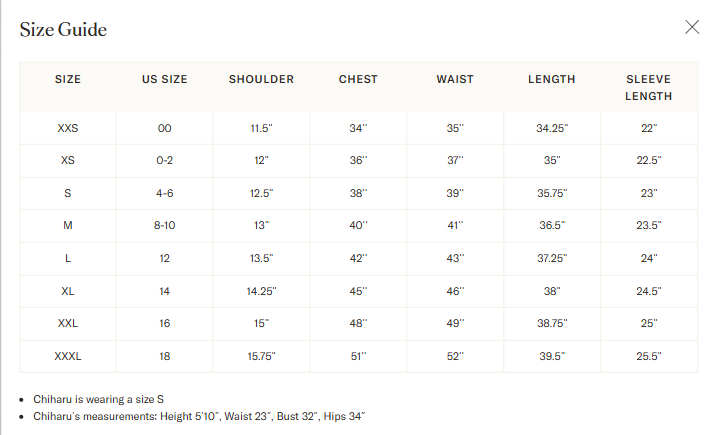The width and height of the screenshot is (712, 435).
Task: Click the SHOULDER column header
Action: (x=261, y=79)
